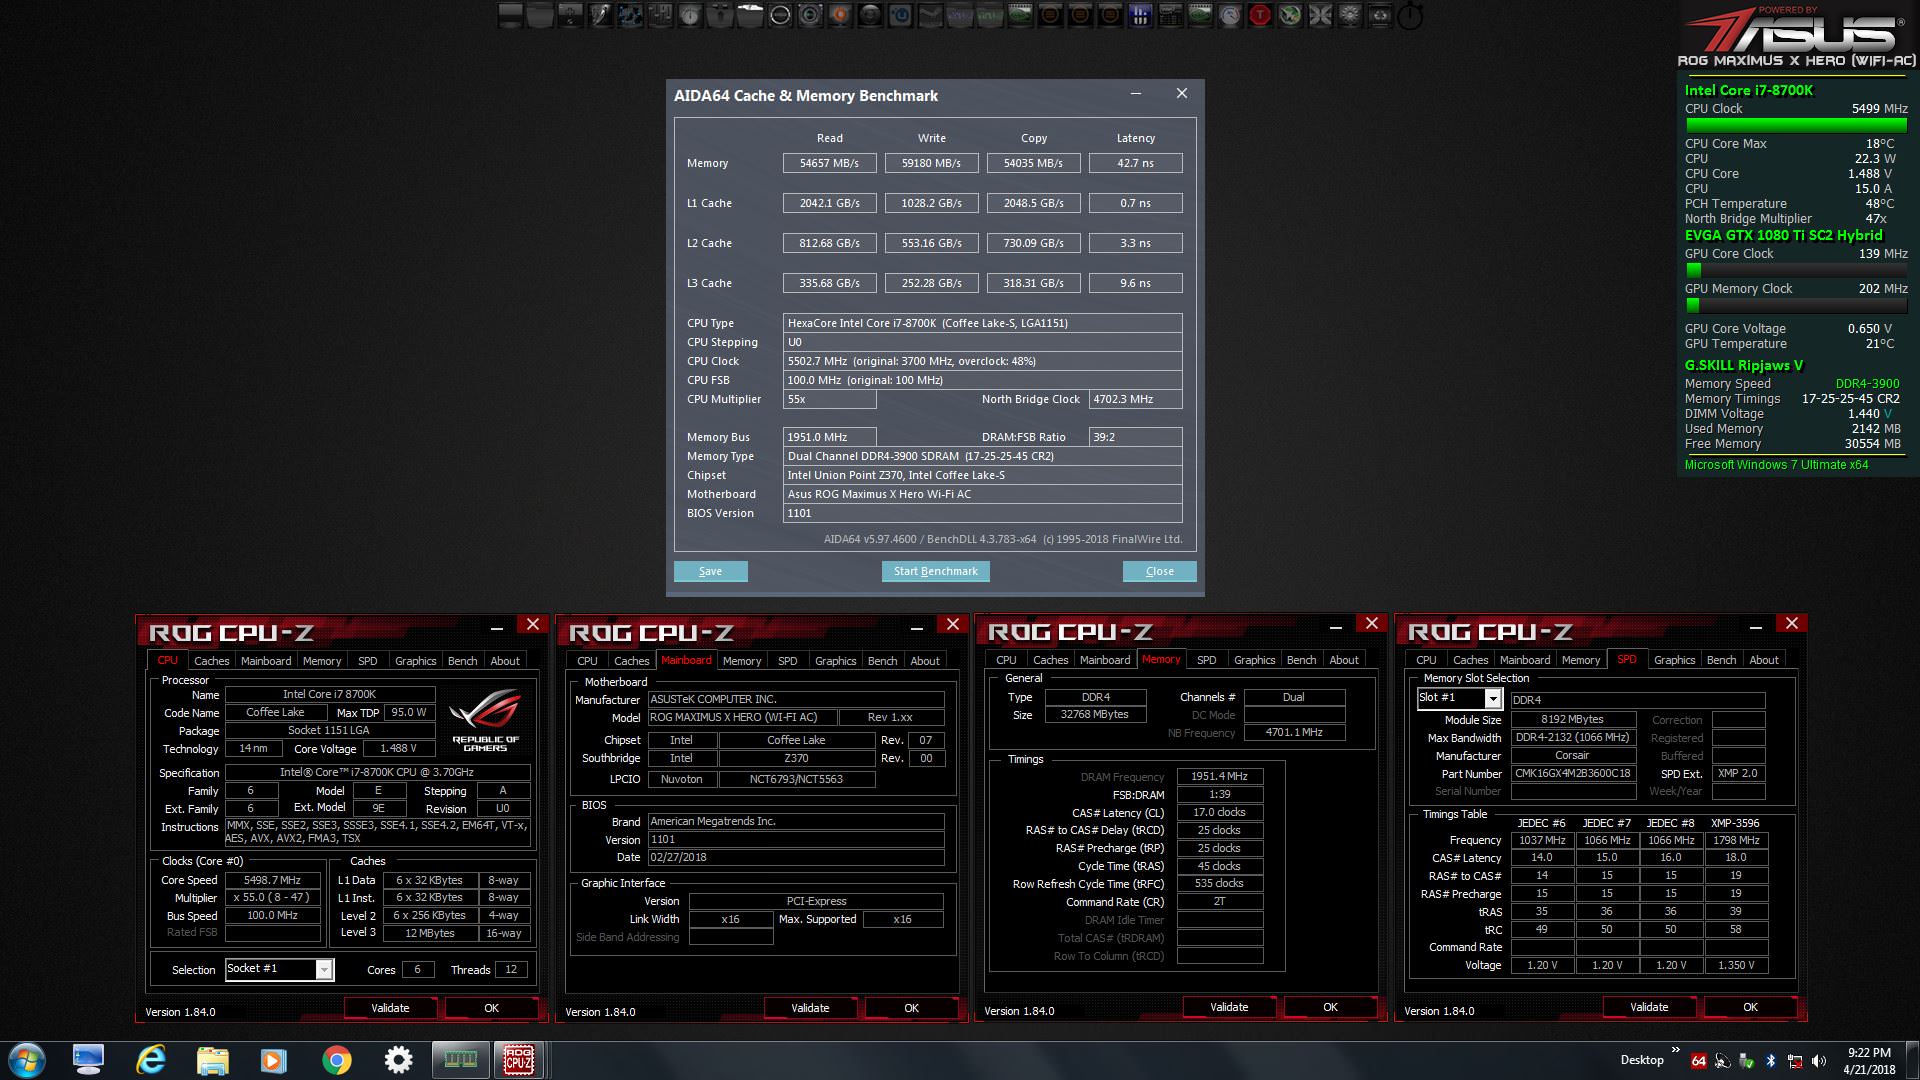Screen dimensions: 1920x1080
Task: Open the Bench tab in the SPD CPU-Z window
Action: [x=1721, y=660]
